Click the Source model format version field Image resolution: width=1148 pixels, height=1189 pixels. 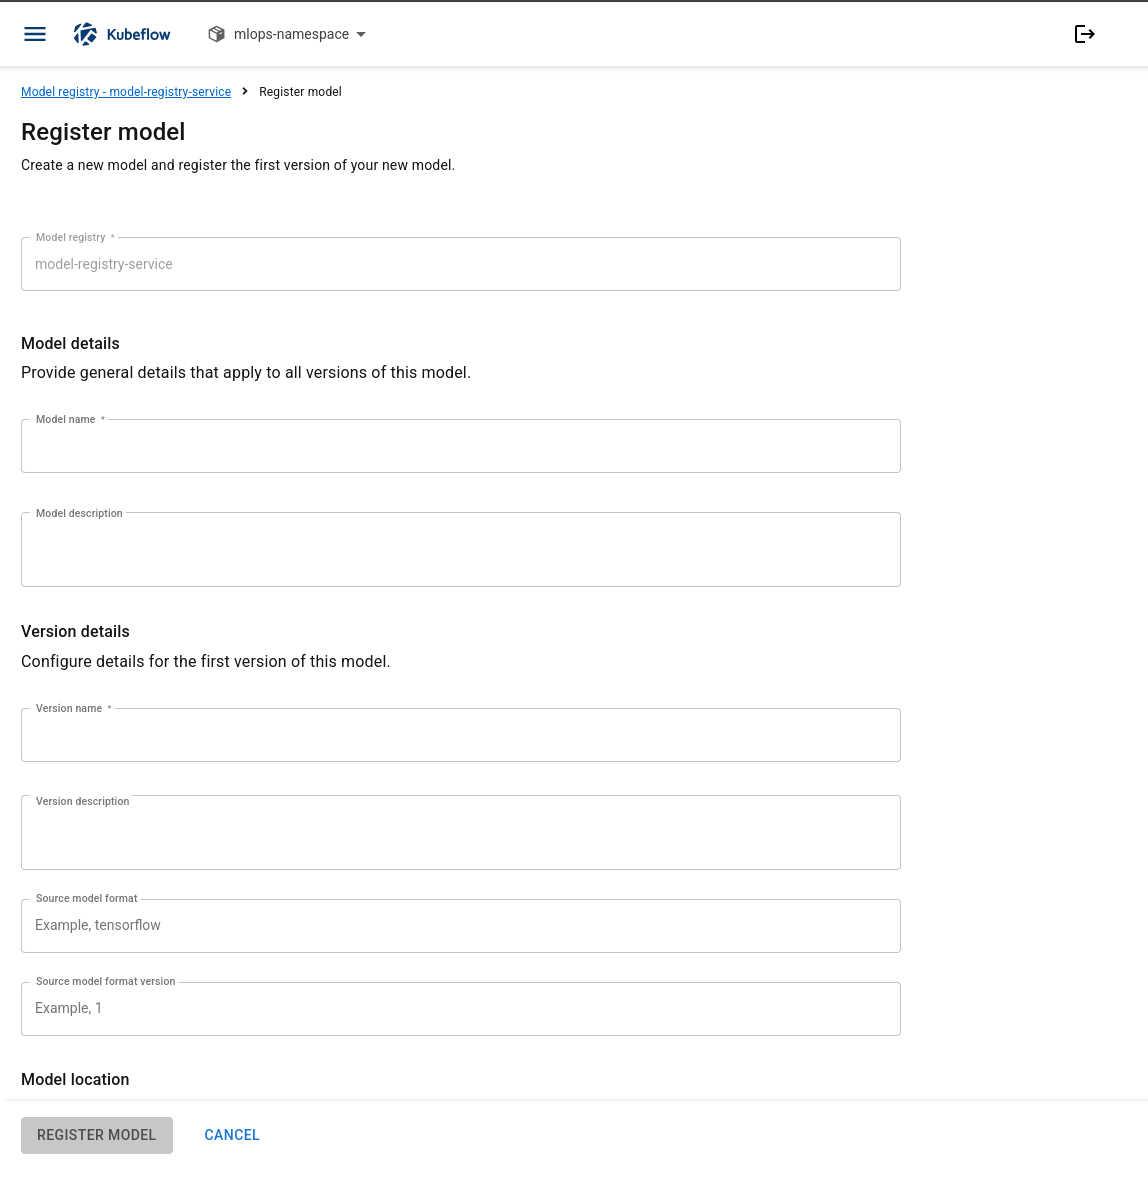[x=461, y=1009]
